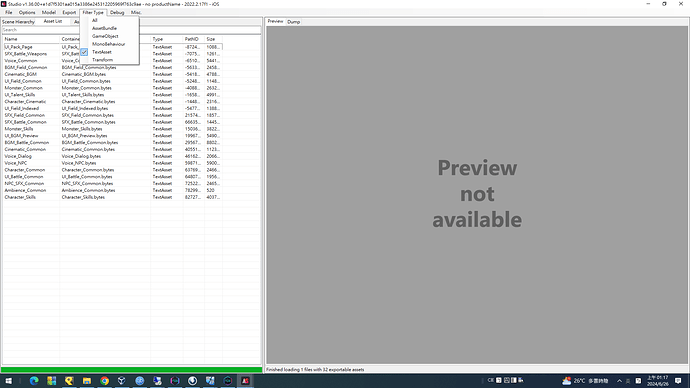Open the Options menu
This screenshot has width=690, height=388.
(27, 12)
